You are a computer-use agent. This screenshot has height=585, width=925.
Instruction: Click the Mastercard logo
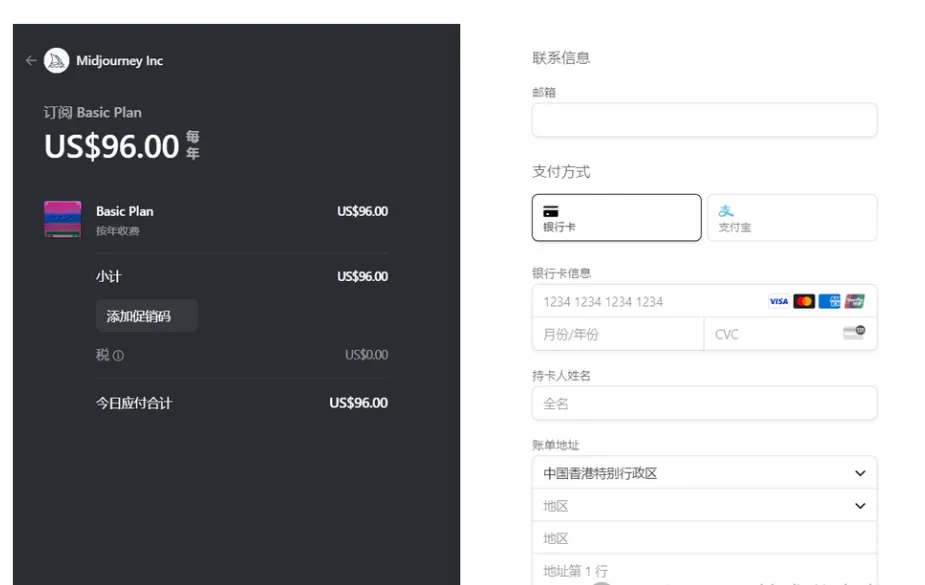click(804, 301)
